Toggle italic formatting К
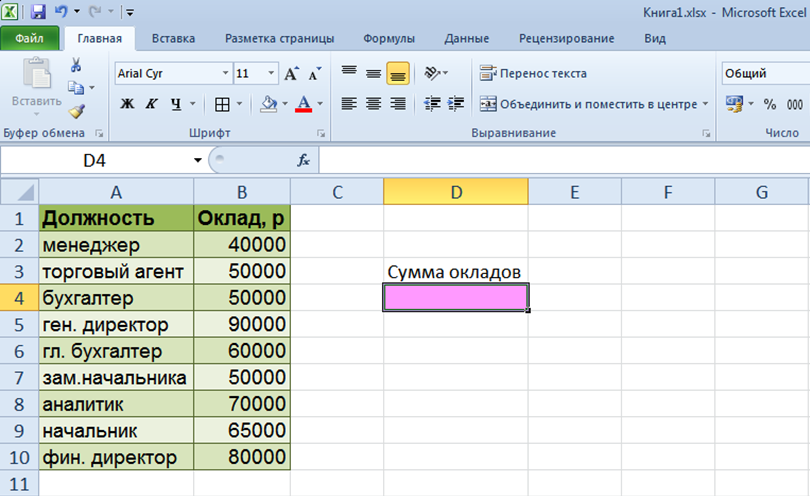810x496 pixels. tap(152, 104)
